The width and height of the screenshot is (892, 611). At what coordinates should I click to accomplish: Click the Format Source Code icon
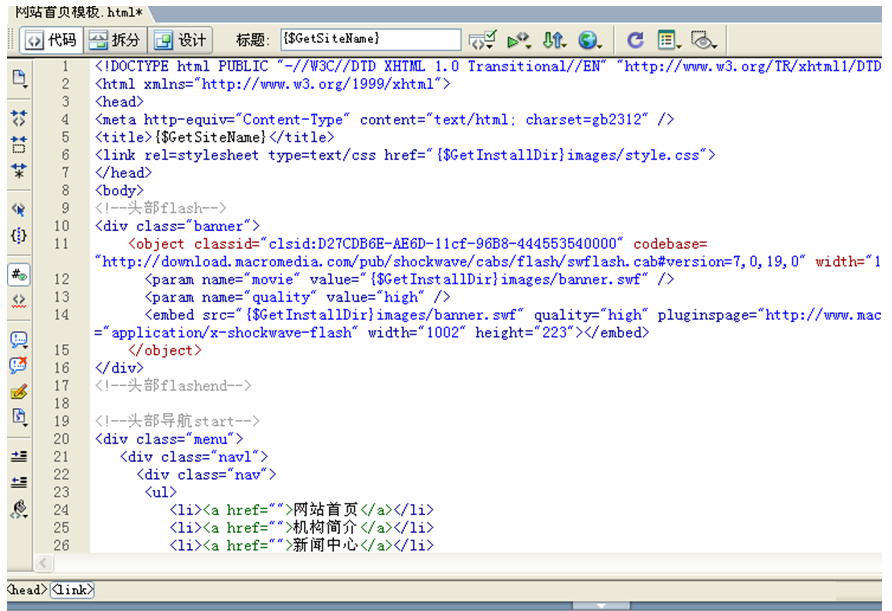19,509
